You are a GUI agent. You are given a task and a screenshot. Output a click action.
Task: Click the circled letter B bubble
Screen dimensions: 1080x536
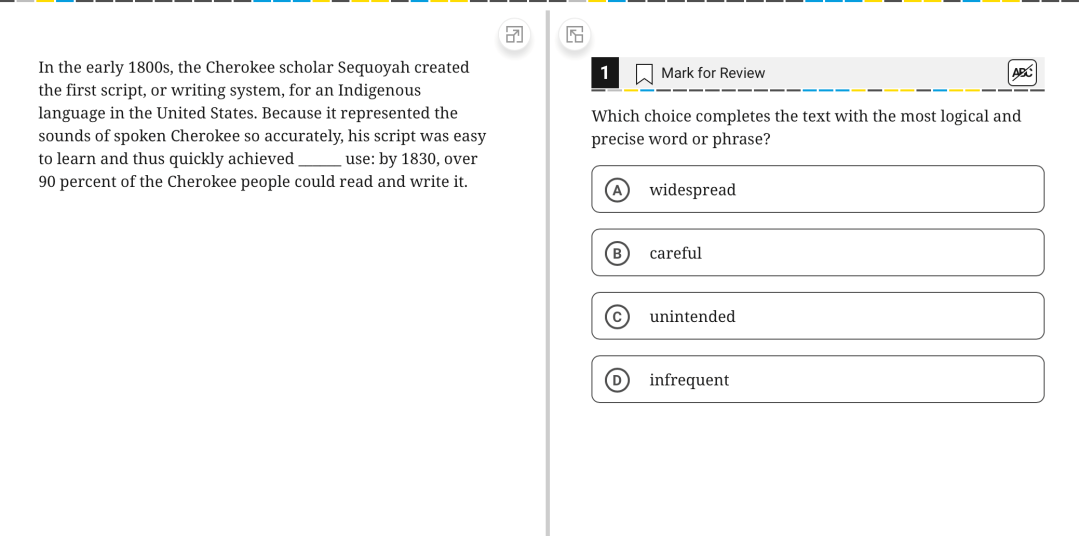(x=617, y=254)
